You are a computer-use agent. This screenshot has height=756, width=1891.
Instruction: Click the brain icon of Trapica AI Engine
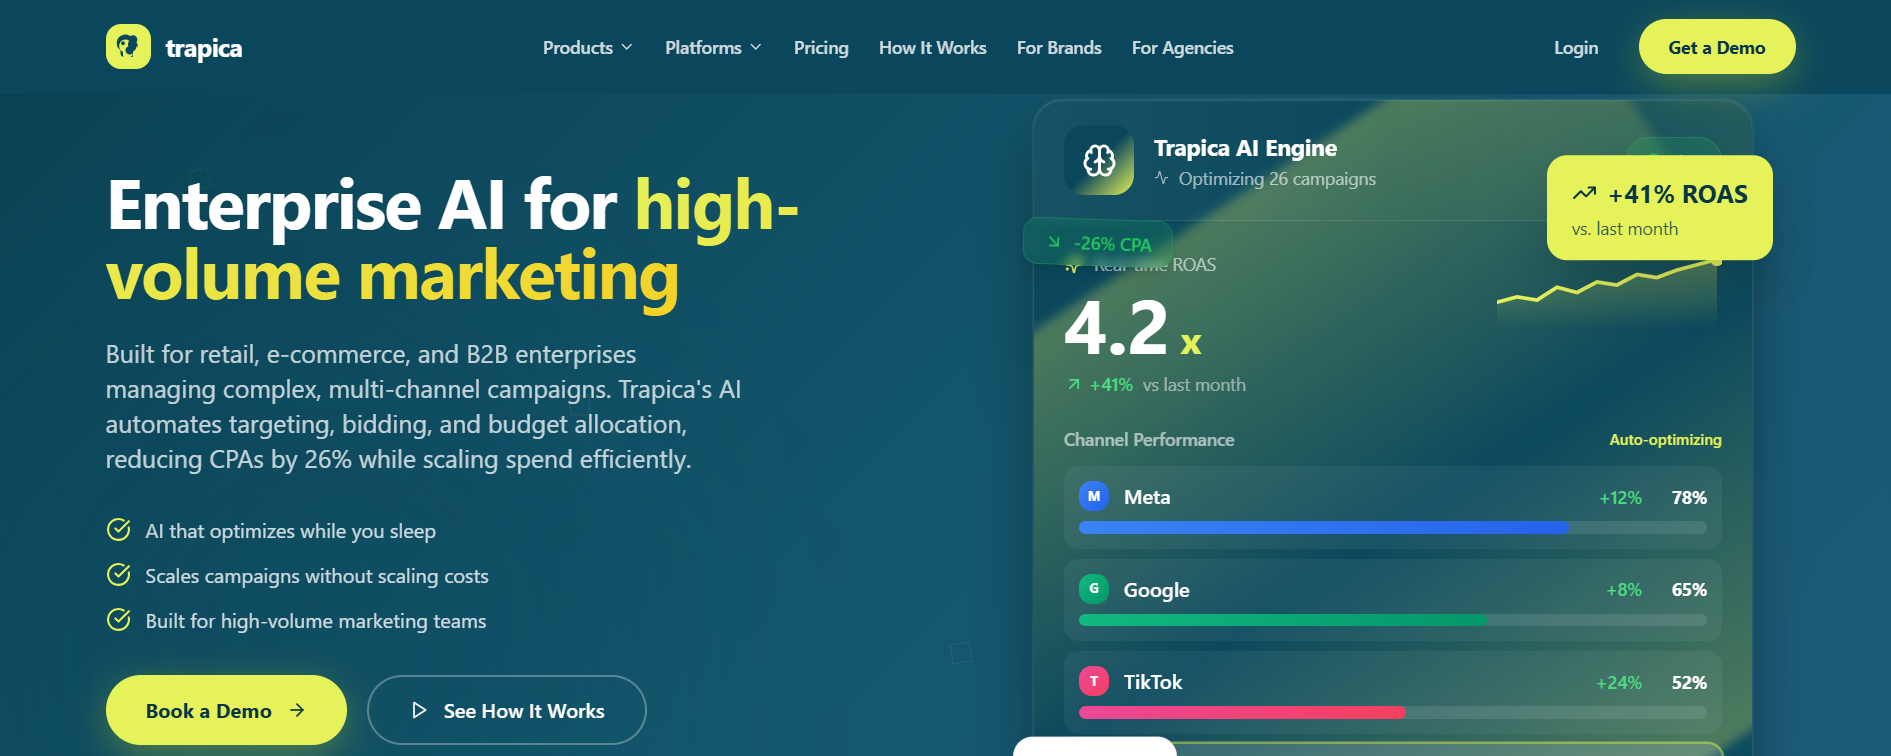[1099, 160]
